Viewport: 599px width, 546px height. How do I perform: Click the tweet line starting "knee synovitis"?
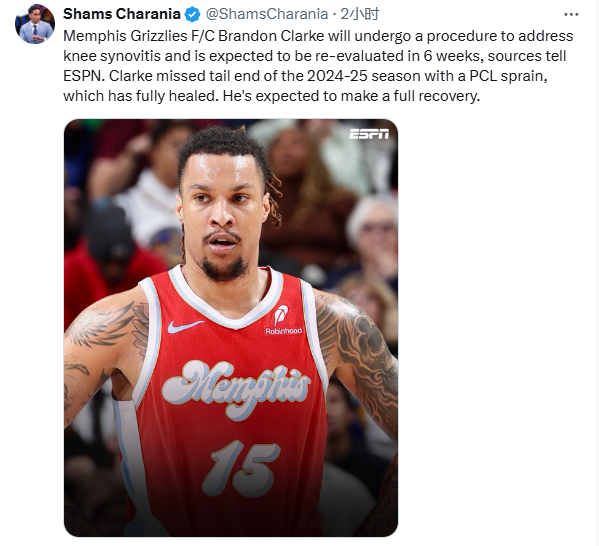tap(314, 56)
